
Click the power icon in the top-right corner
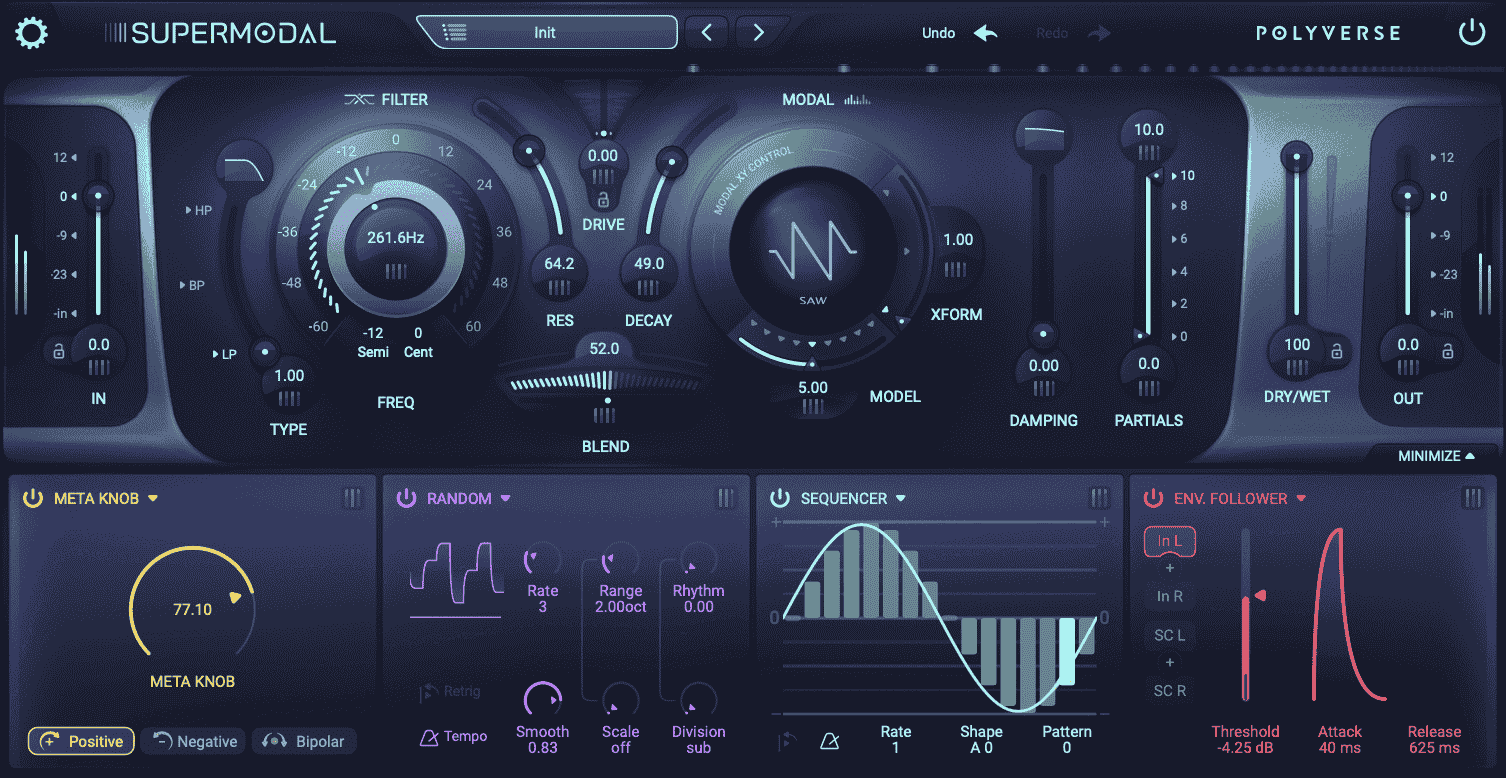[x=1471, y=31]
